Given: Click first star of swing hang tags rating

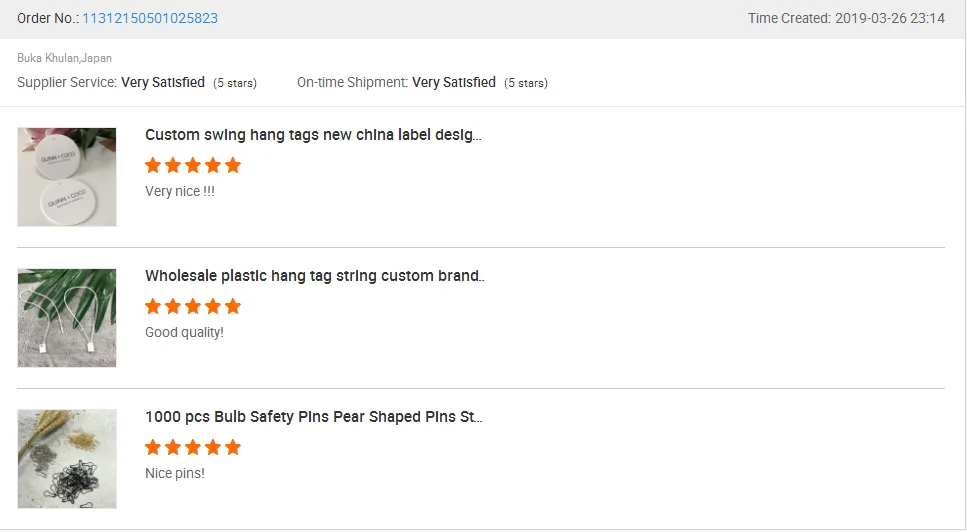Looking at the screenshot, I should 153,165.
